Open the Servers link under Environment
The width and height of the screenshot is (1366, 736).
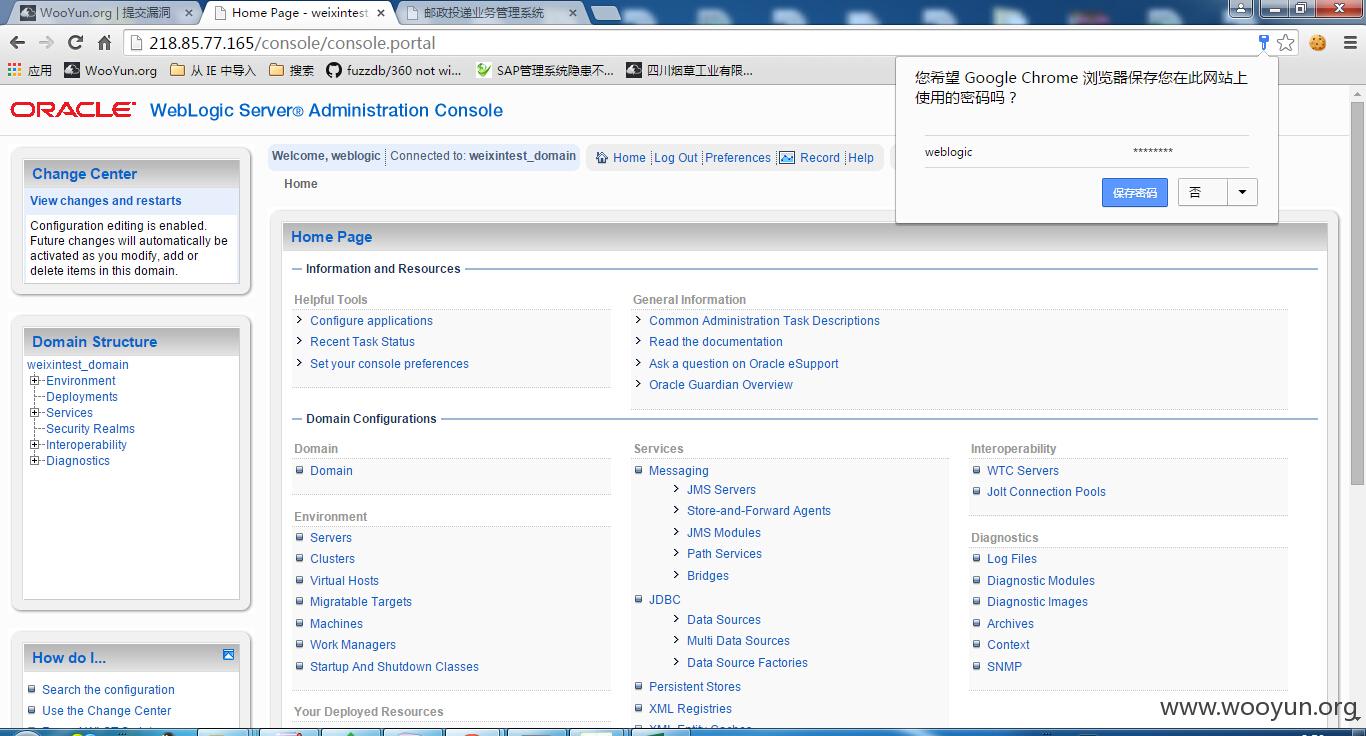(331, 538)
